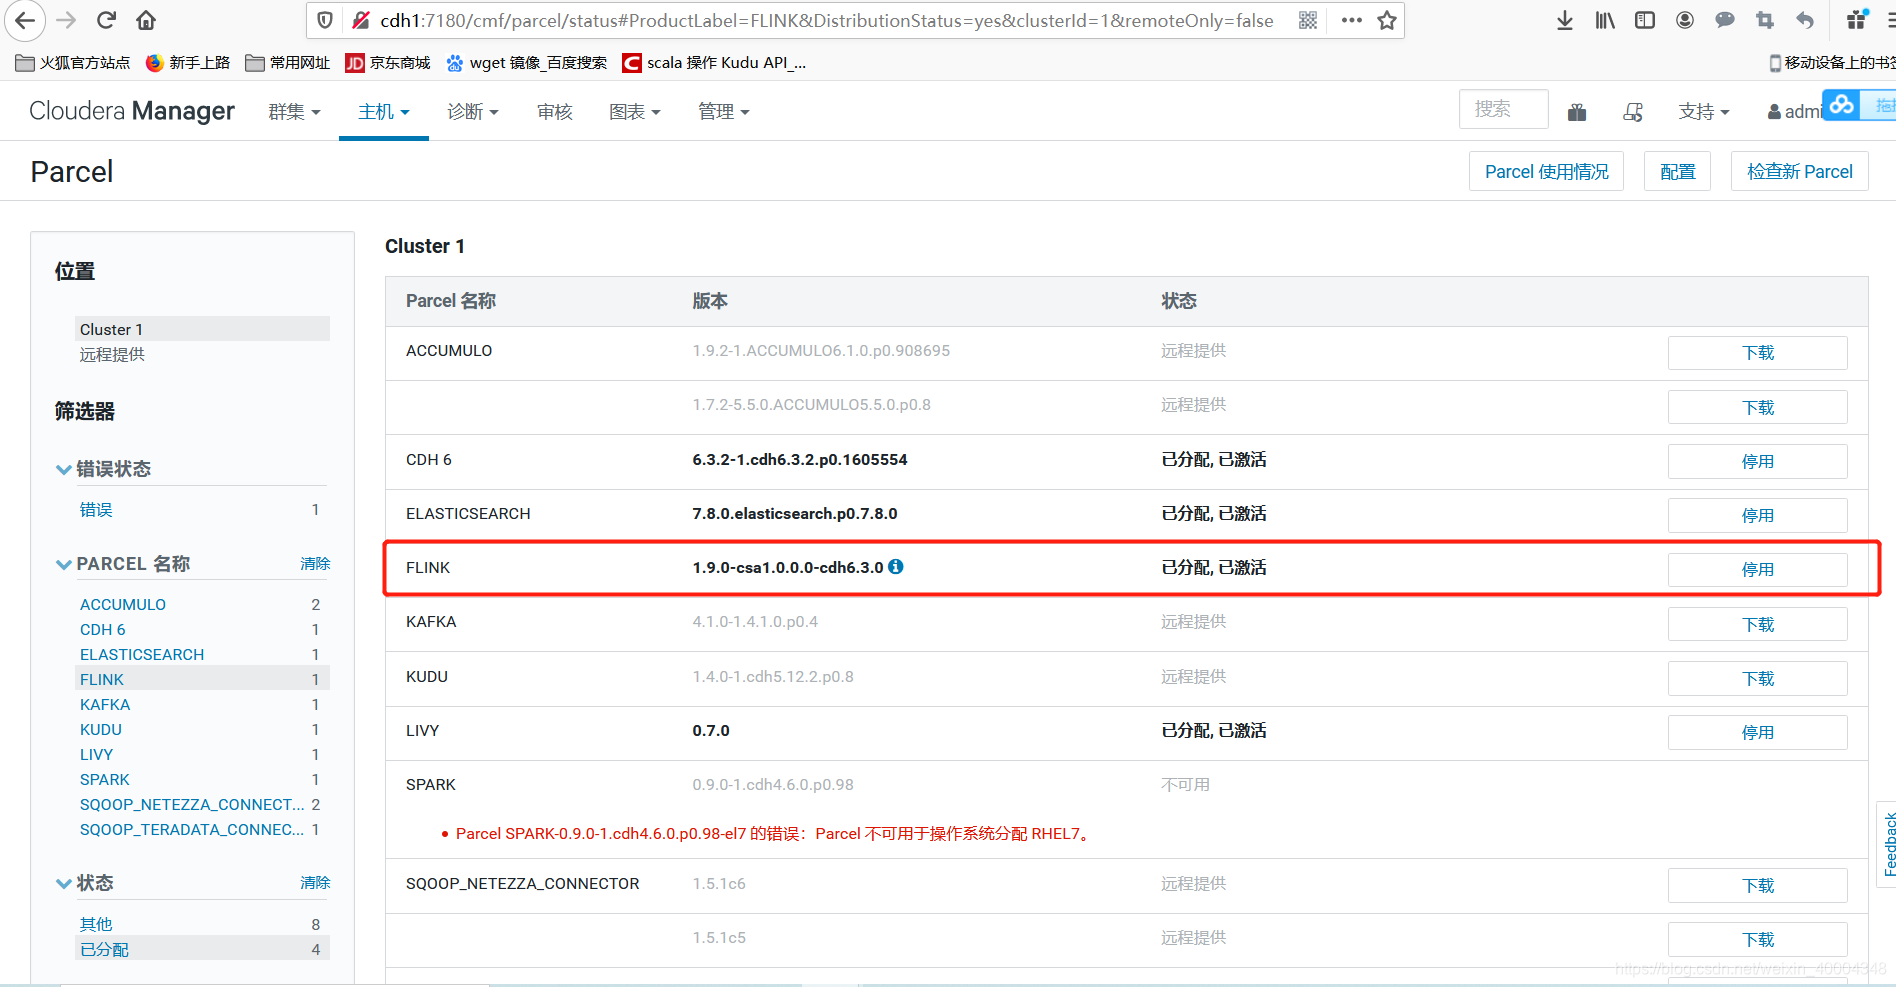Select the 远程提供 location
1896x987 pixels.
pos(112,355)
